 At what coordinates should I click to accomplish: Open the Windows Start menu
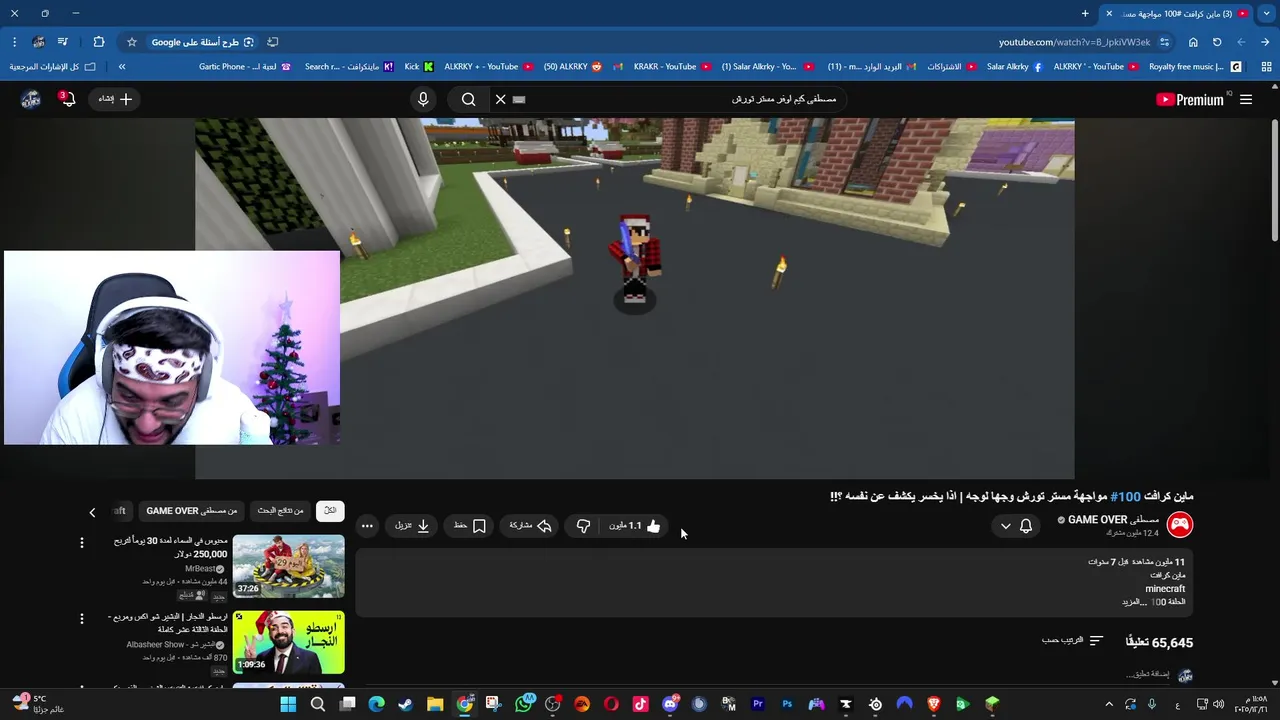(288, 704)
